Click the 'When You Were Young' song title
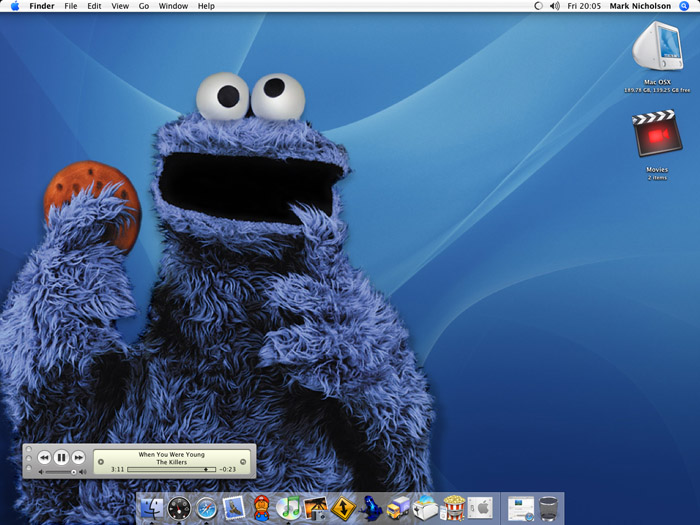 click(x=171, y=454)
